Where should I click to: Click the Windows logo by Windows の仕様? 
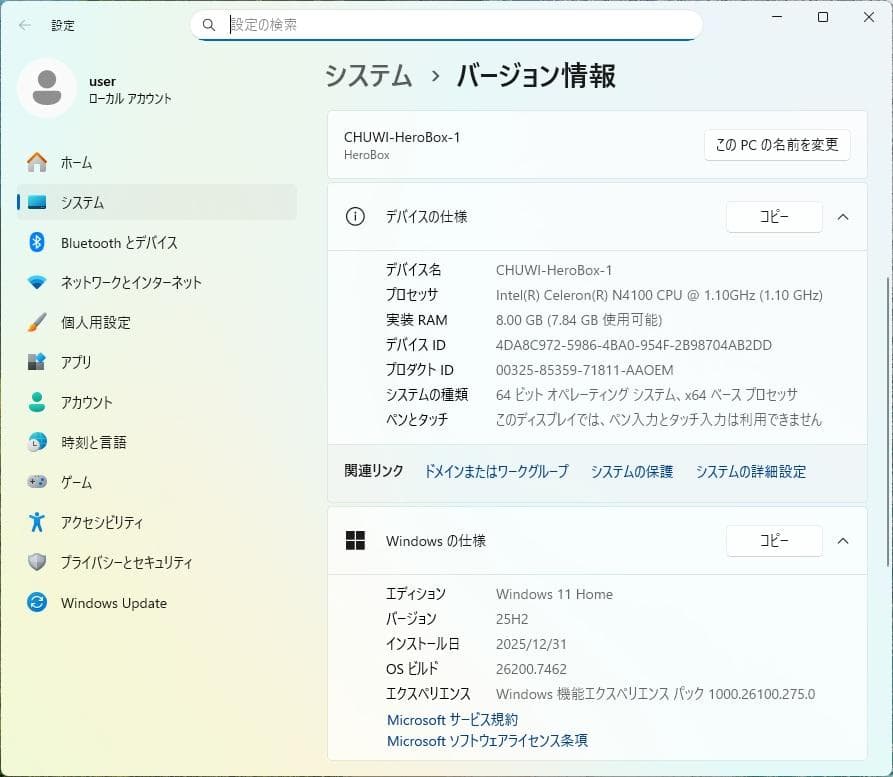(x=355, y=541)
